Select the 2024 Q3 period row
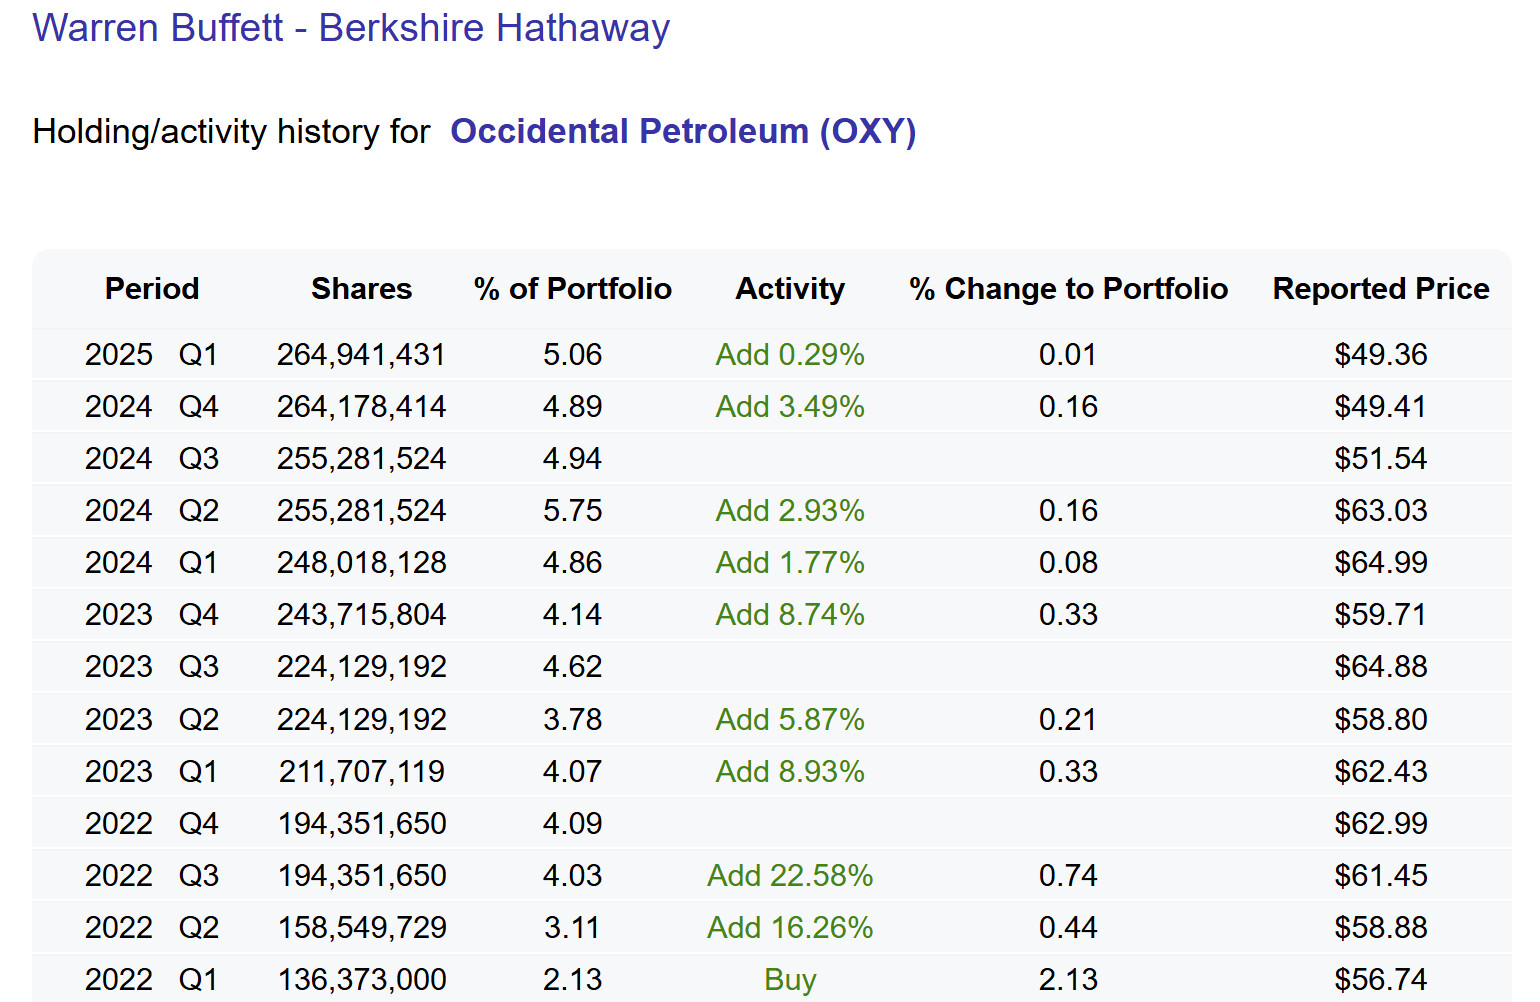The height and width of the screenshot is (1002, 1540). point(151,459)
